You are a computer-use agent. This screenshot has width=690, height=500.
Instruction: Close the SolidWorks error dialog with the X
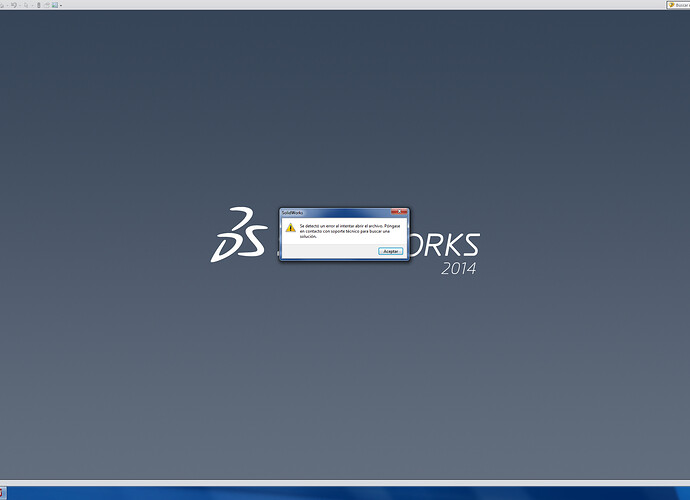[x=399, y=212]
